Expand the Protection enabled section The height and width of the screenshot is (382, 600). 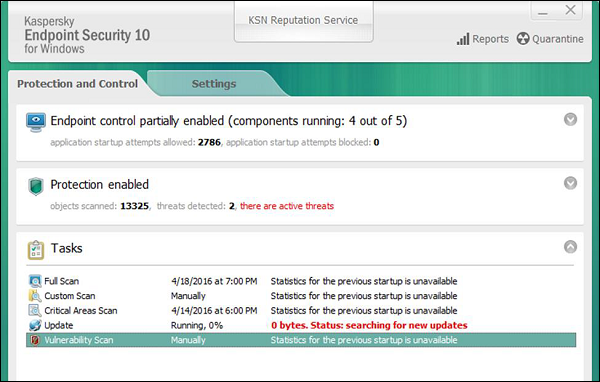tap(570, 183)
